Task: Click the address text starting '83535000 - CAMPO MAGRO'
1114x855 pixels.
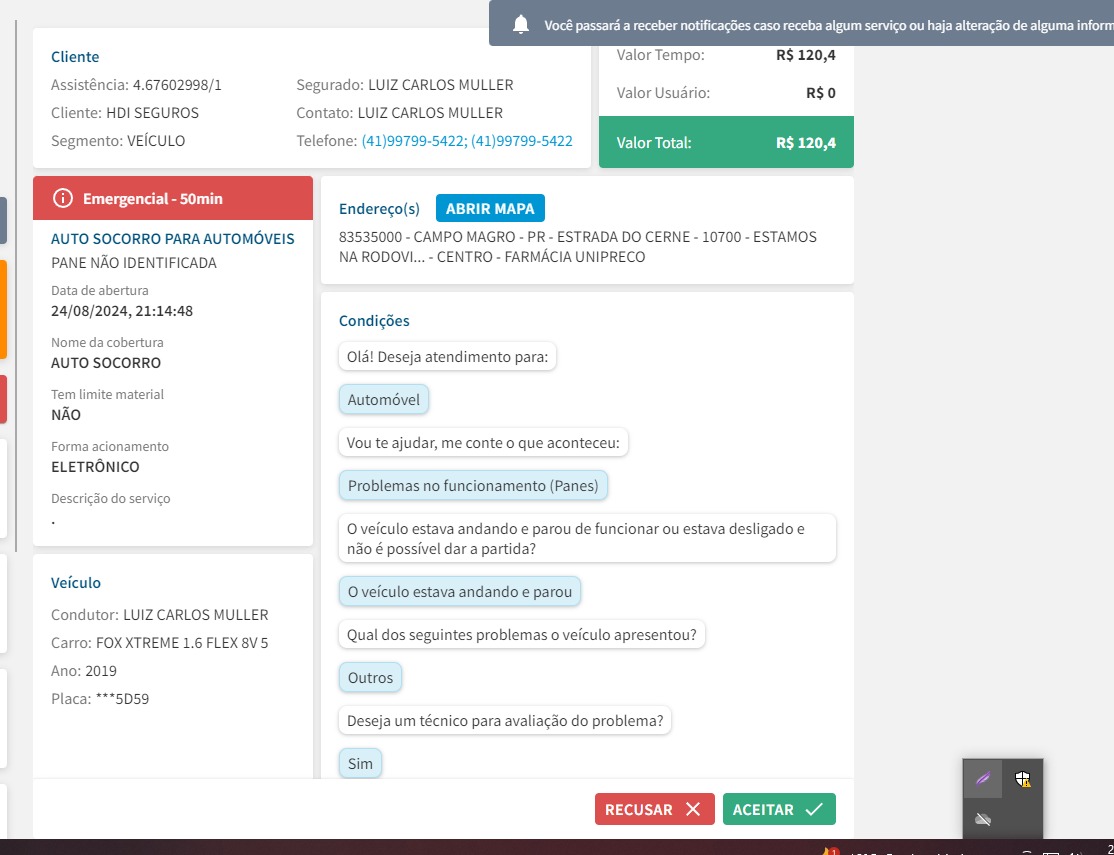Action: click(578, 247)
